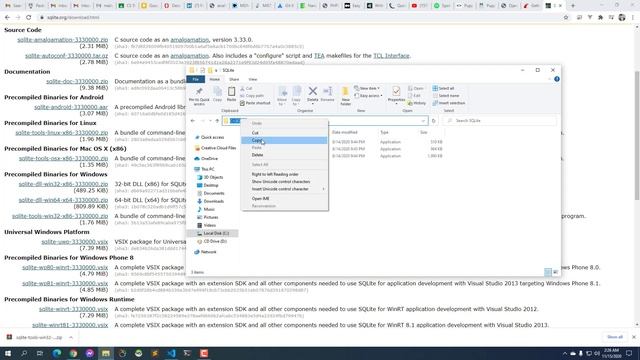Click Pin to Quick access ribbon icon

point(199,96)
